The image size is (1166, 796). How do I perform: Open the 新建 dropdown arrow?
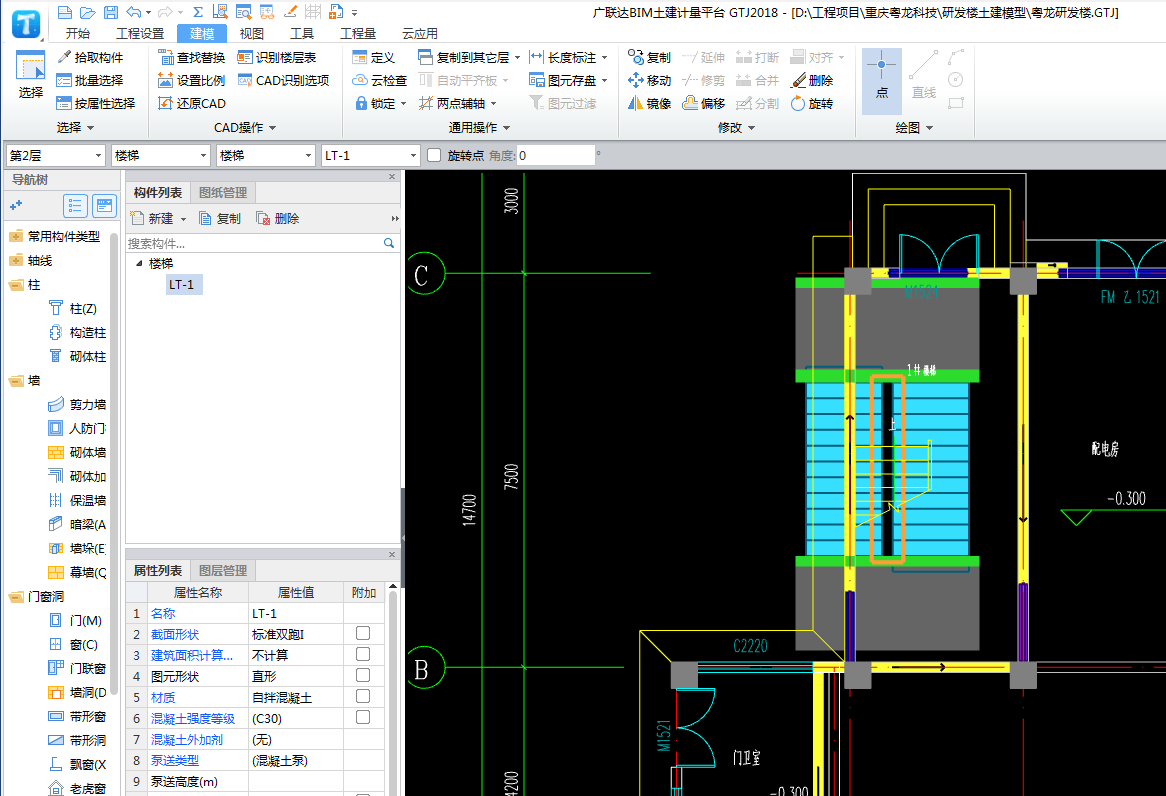click(184, 219)
